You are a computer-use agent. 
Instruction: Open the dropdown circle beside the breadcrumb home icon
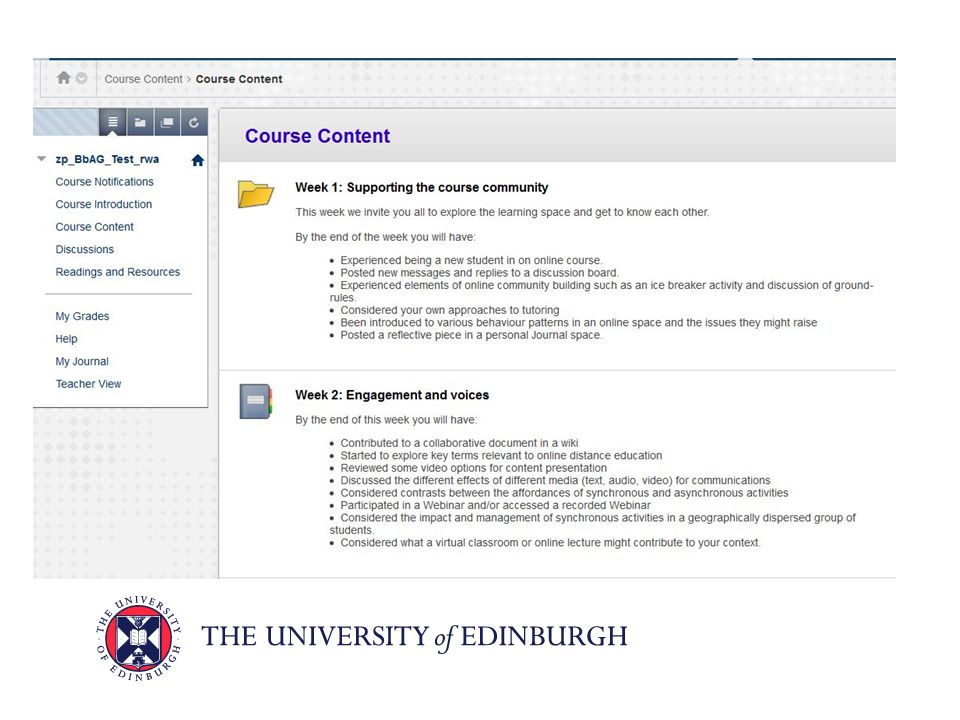[x=81, y=78]
